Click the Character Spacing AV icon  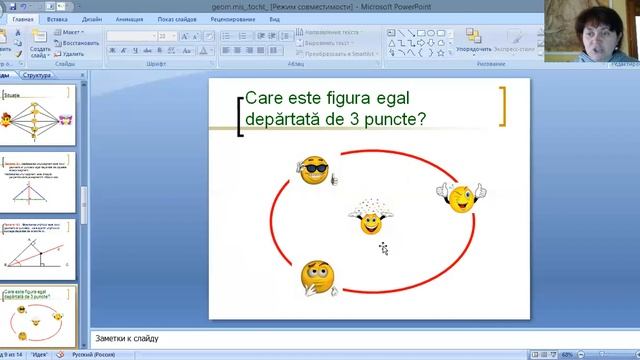tap(171, 51)
